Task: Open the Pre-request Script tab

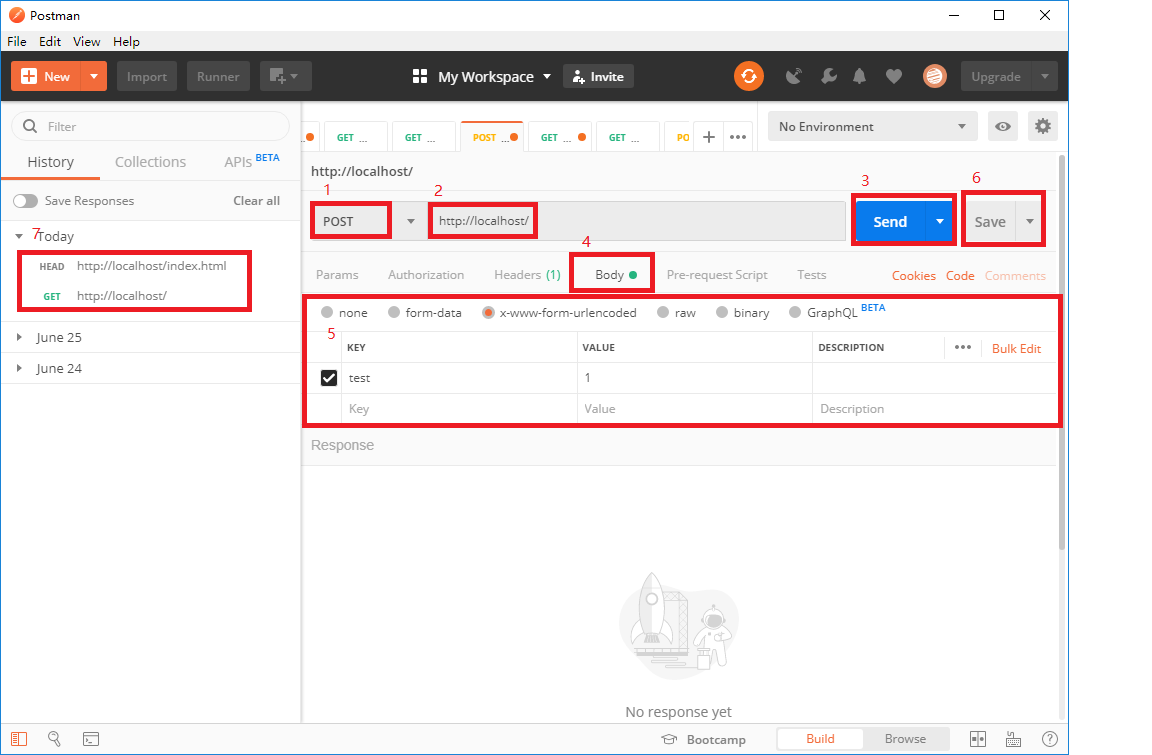Action: tap(717, 275)
